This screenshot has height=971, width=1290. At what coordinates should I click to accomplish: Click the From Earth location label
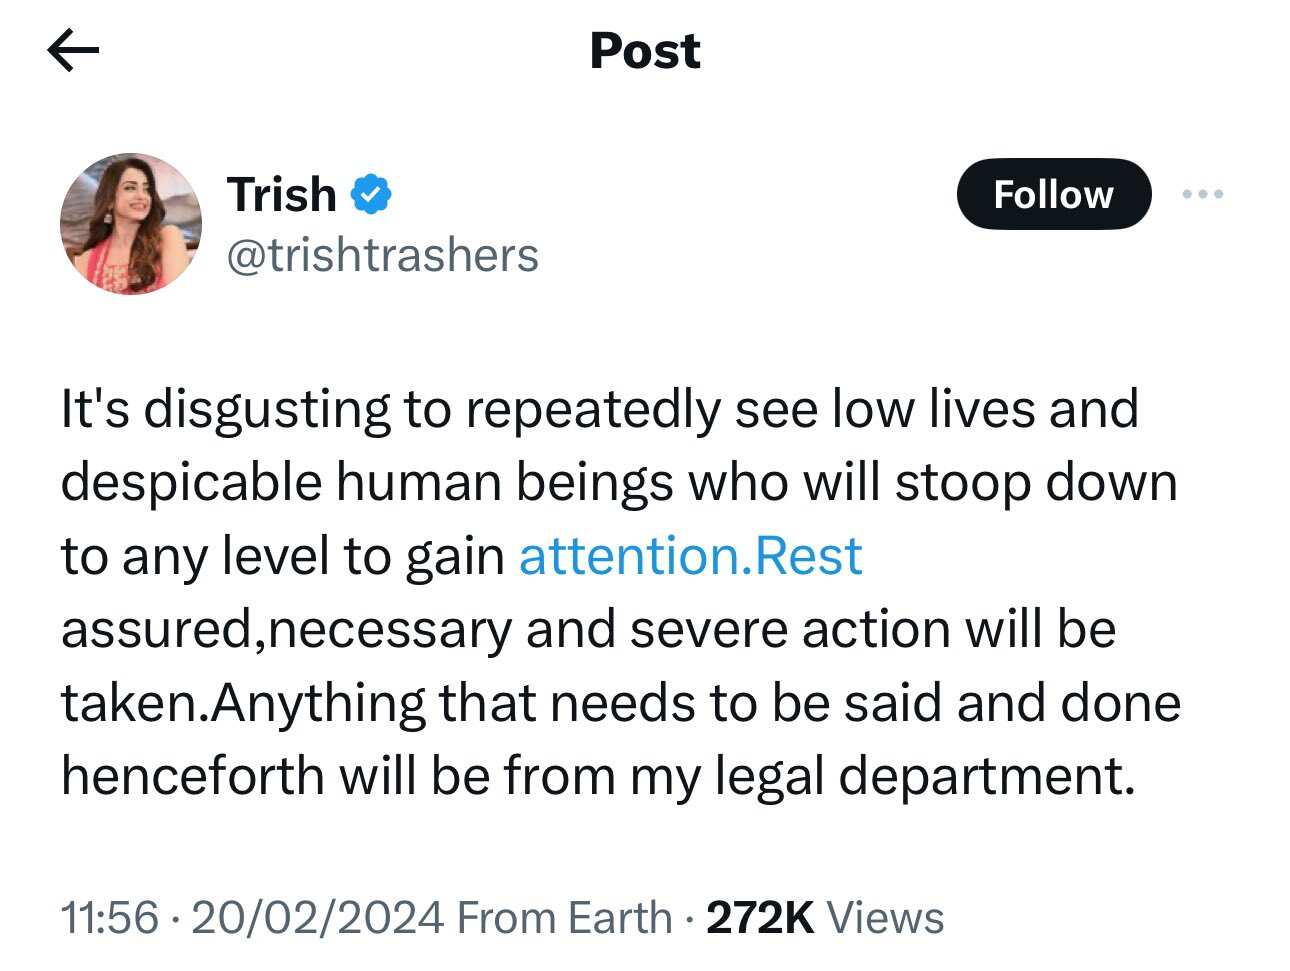point(564,917)
